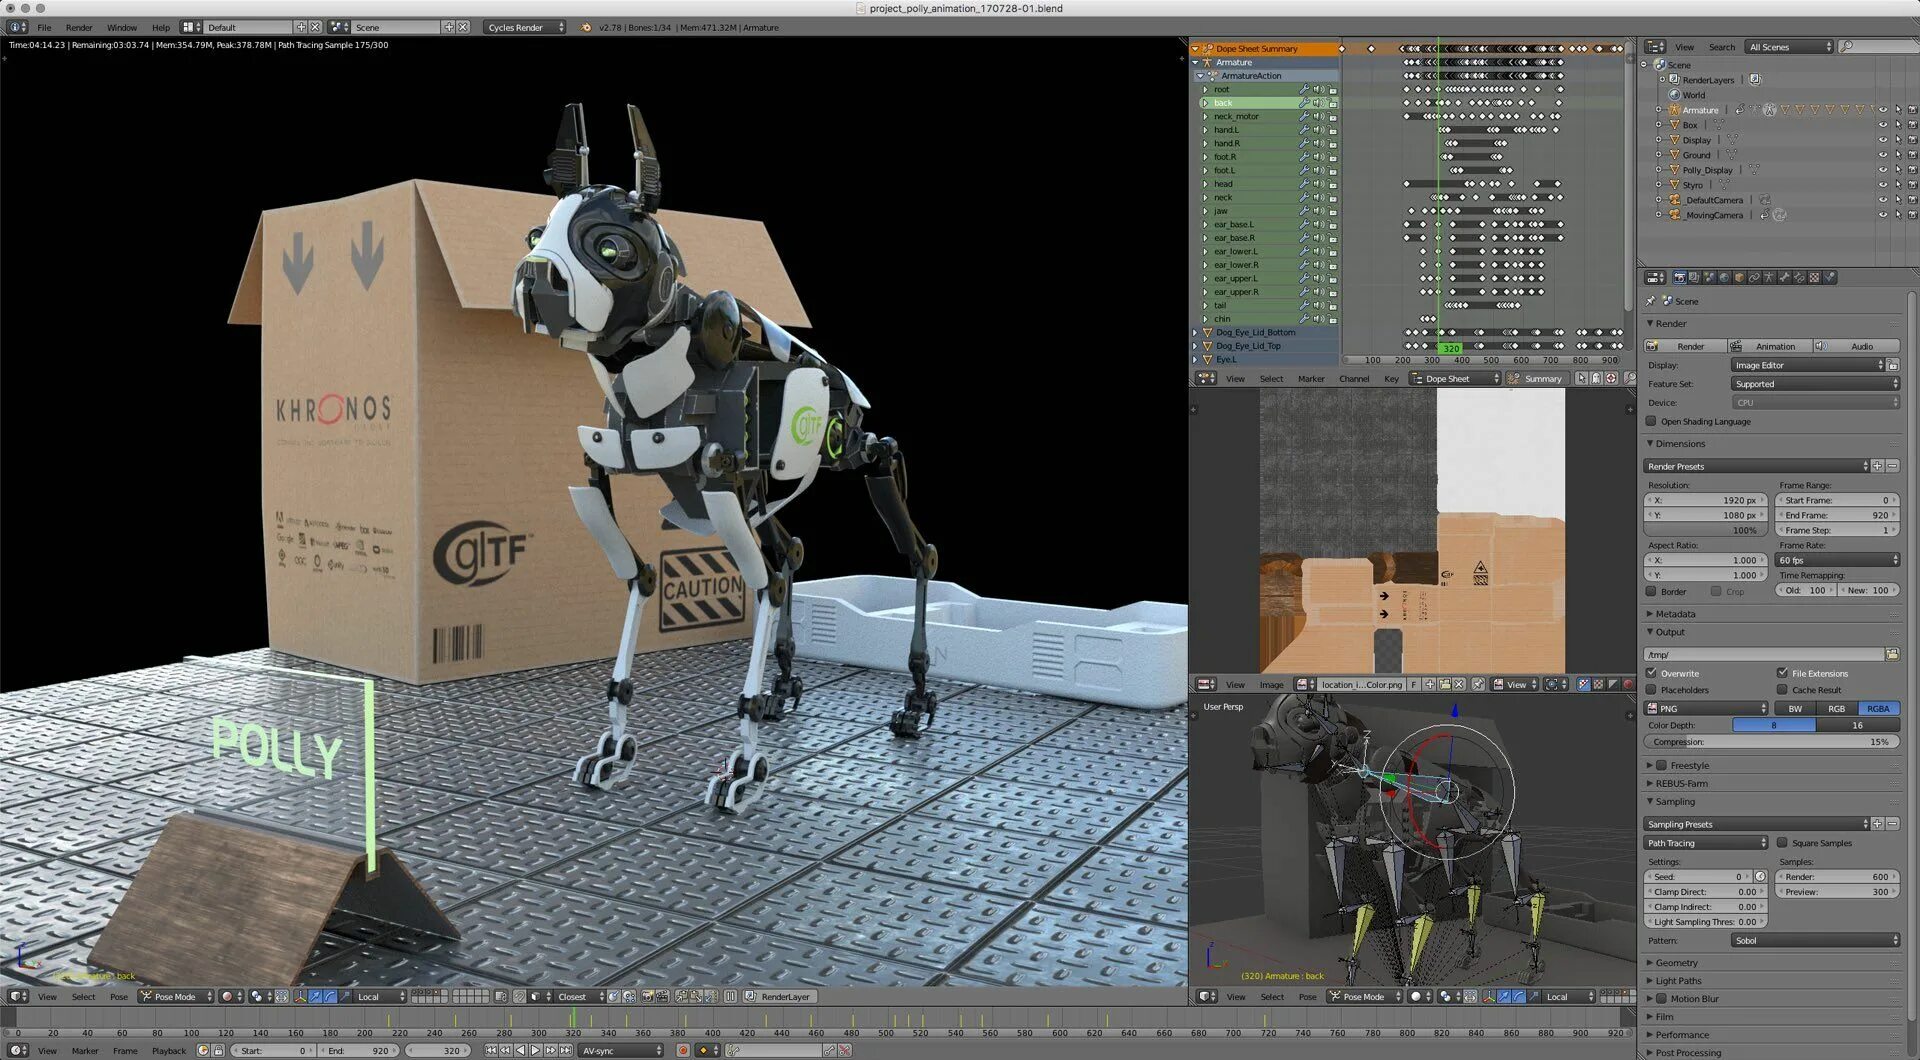Open the Object properties cube icon
1920x1060 pixels.
(x=1739, y=278)
